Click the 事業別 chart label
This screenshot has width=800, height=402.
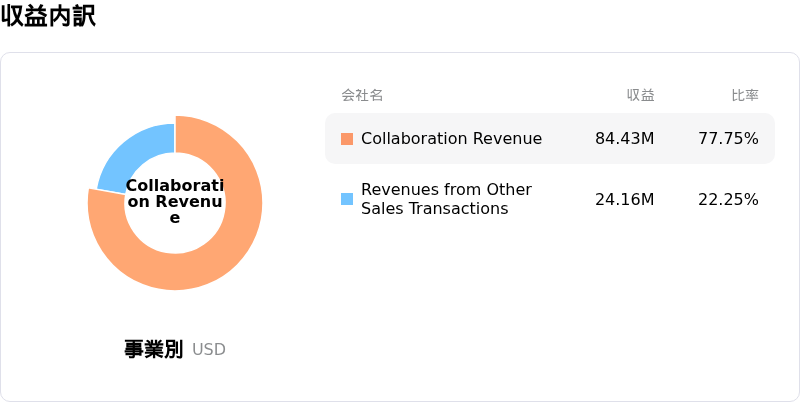pos(153,349)
